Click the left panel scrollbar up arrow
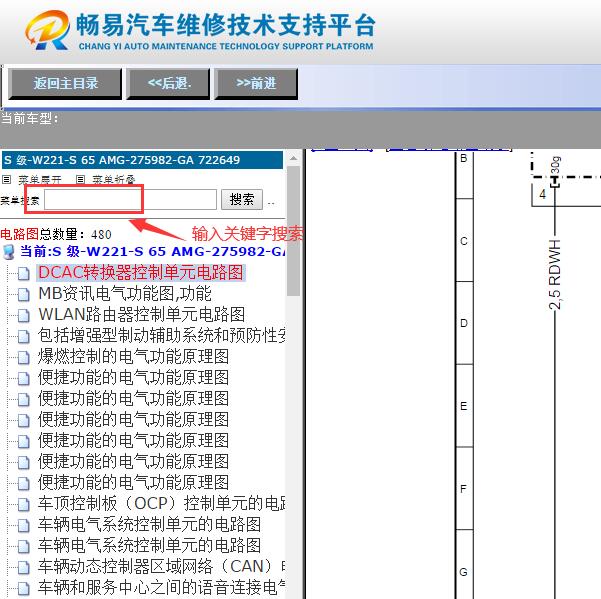601x599 pixels. pyautogui.click(x=294, y=158)
